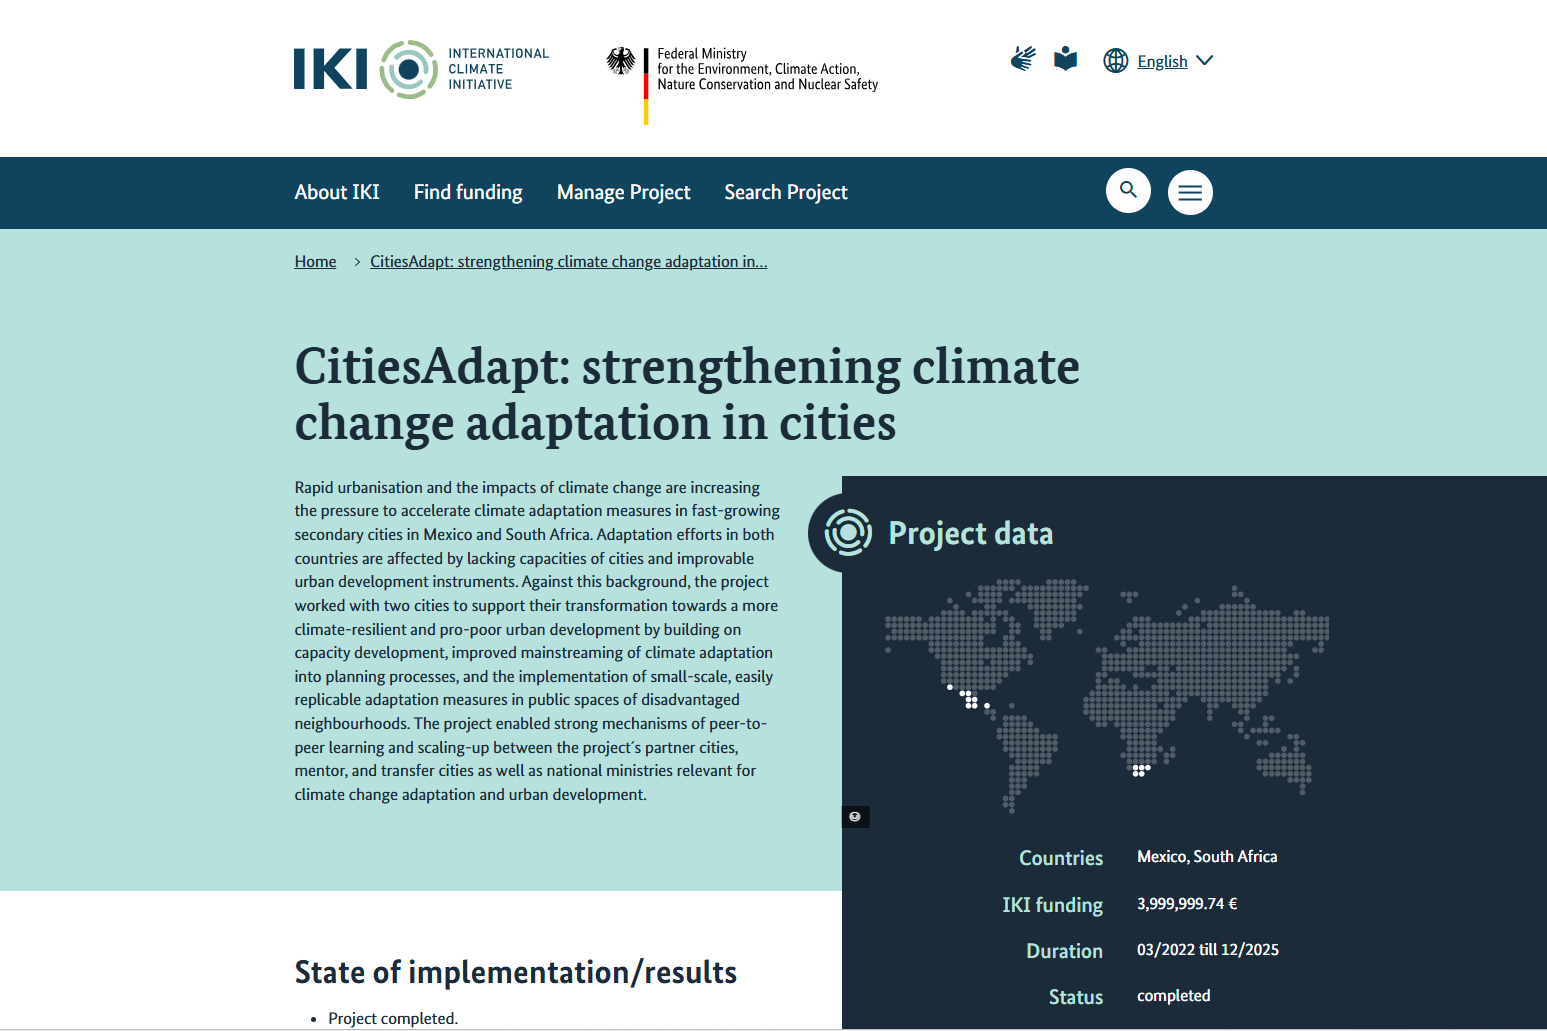This screenshot has width=1547, height=1031.
Task: Click the 'State of implementation/results' heading
Action: [x=516, y=972]
